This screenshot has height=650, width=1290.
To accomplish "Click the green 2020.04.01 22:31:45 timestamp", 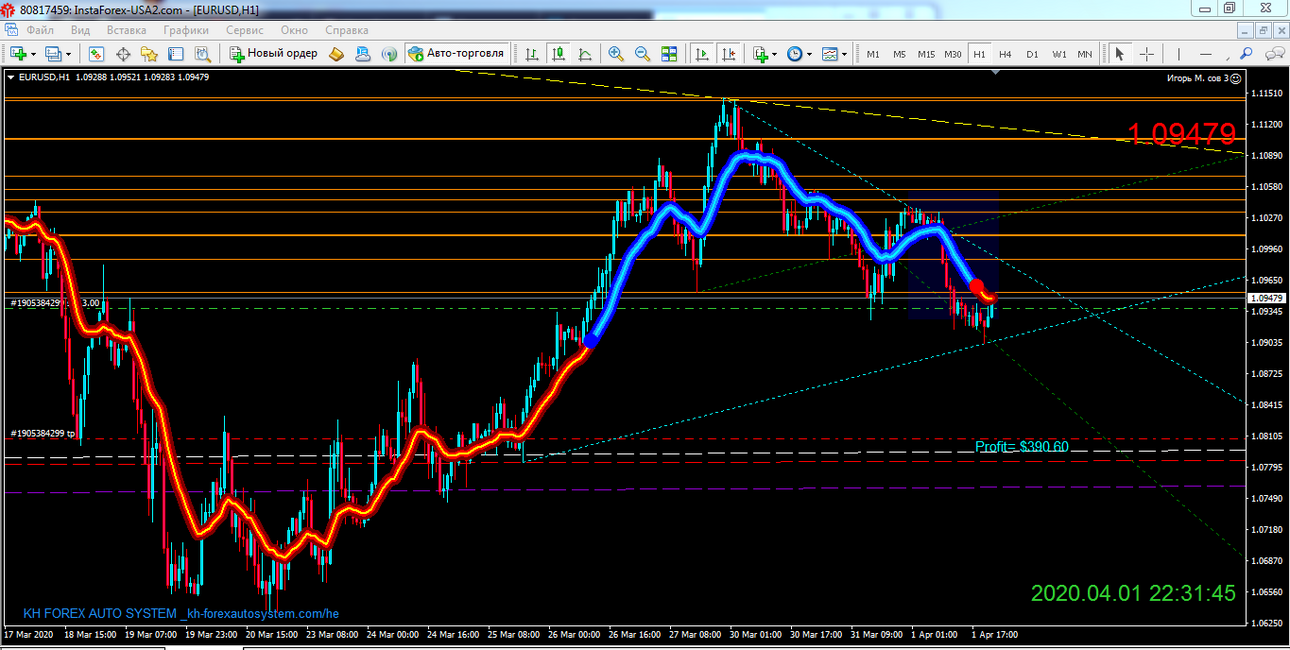I will (1133, 593).
